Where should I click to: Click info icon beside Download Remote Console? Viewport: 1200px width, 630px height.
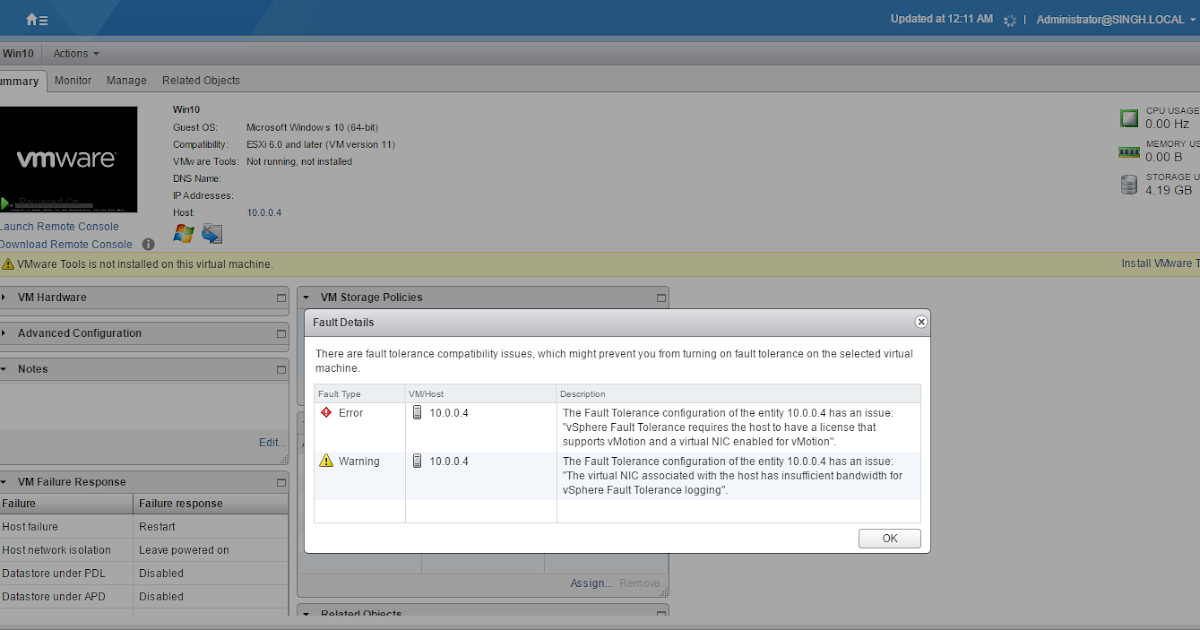147,243
